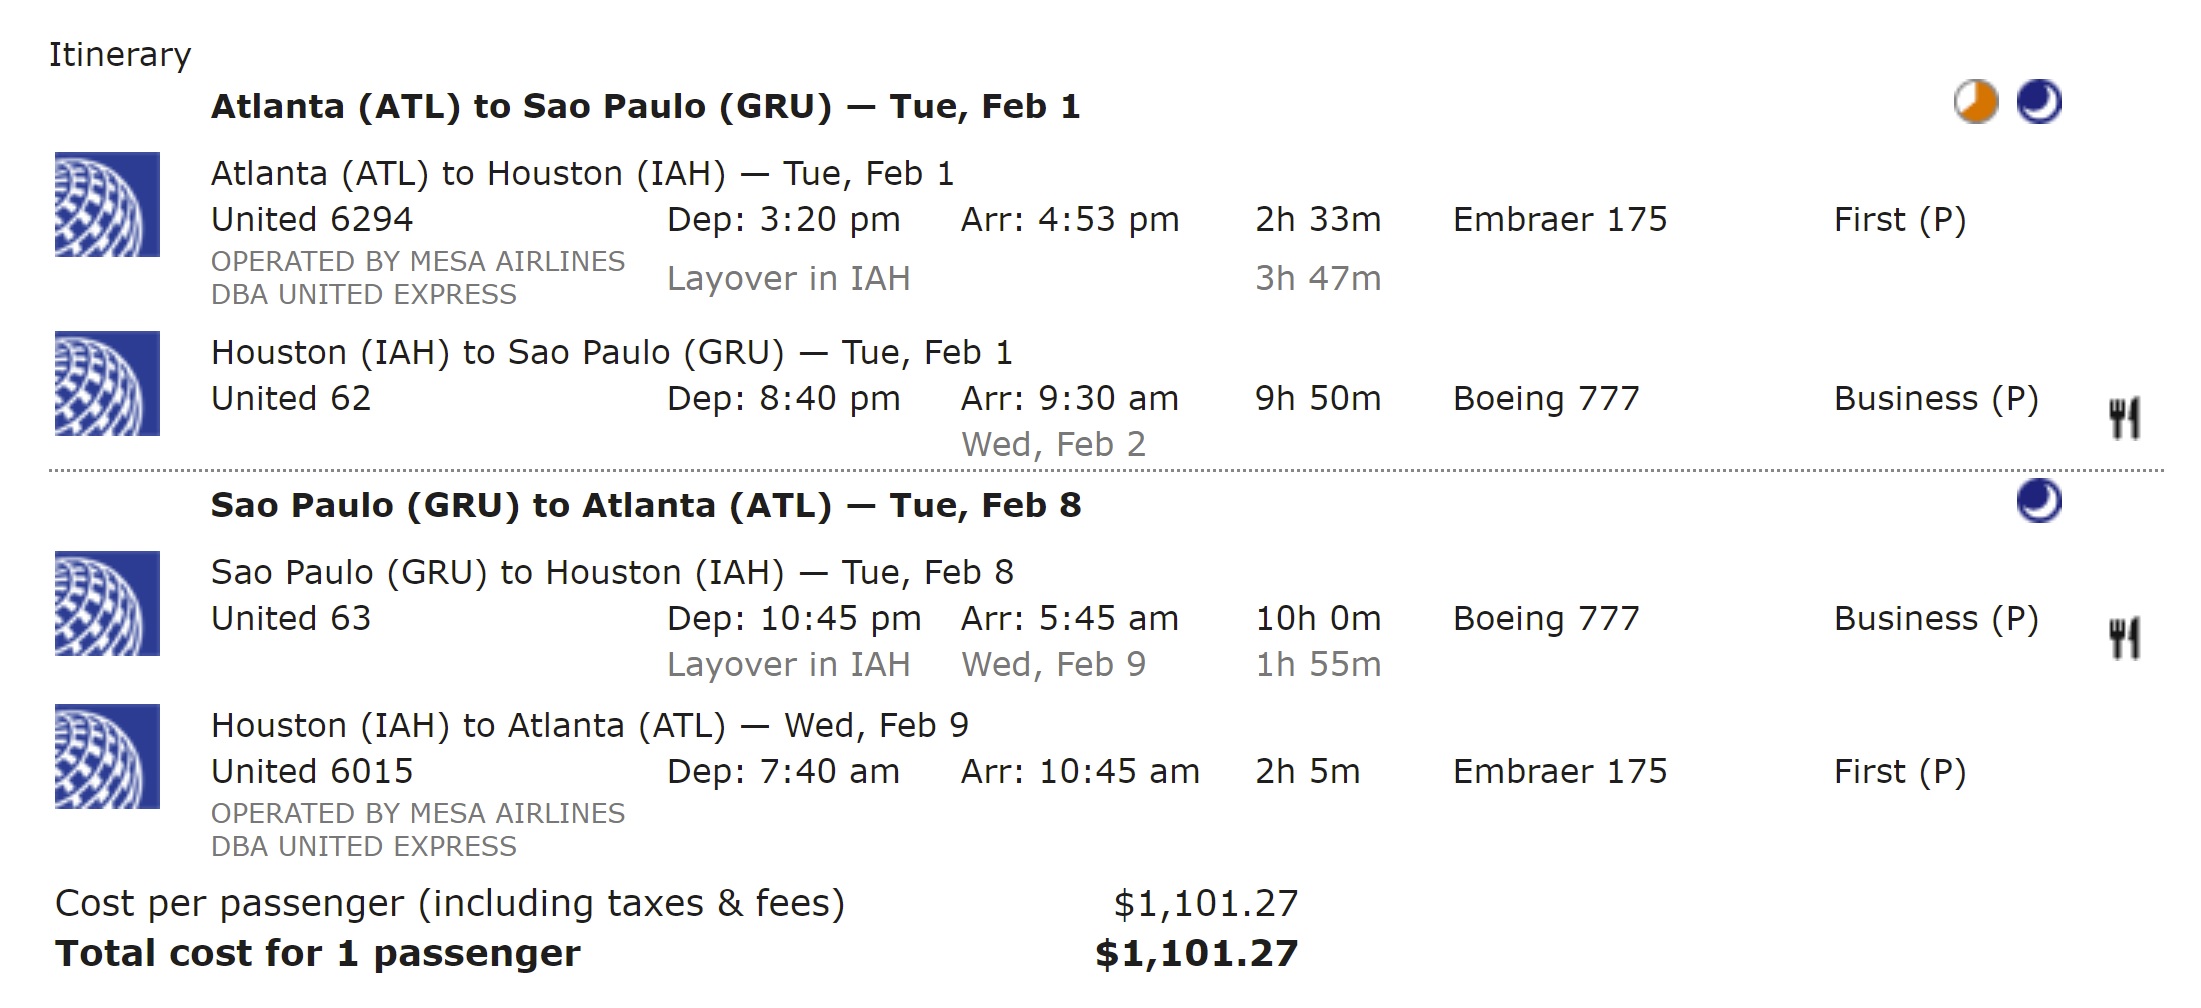Viewport: 2201px width, 1008px height.
Task: Click the United logo beside flight United 63
Action: (x=107, y=604)
